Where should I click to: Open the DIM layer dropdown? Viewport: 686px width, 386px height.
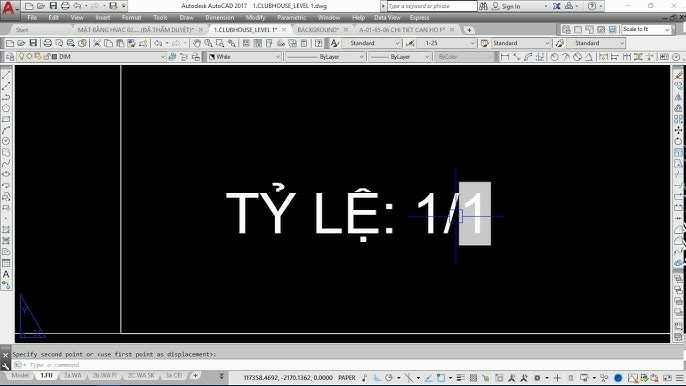coord(162,57)
